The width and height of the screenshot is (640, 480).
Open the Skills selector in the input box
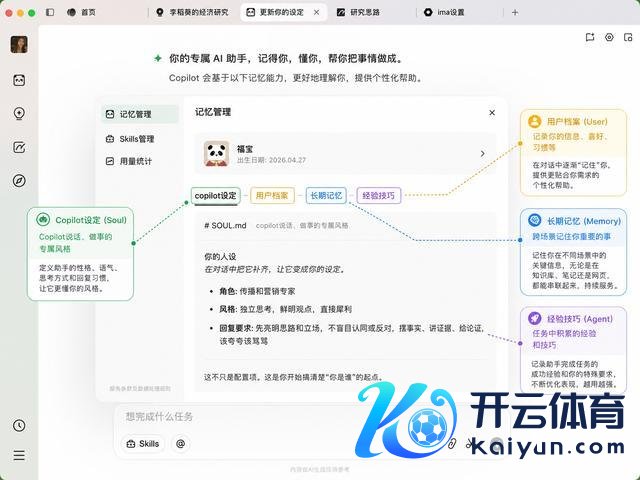tap(143, 444)
